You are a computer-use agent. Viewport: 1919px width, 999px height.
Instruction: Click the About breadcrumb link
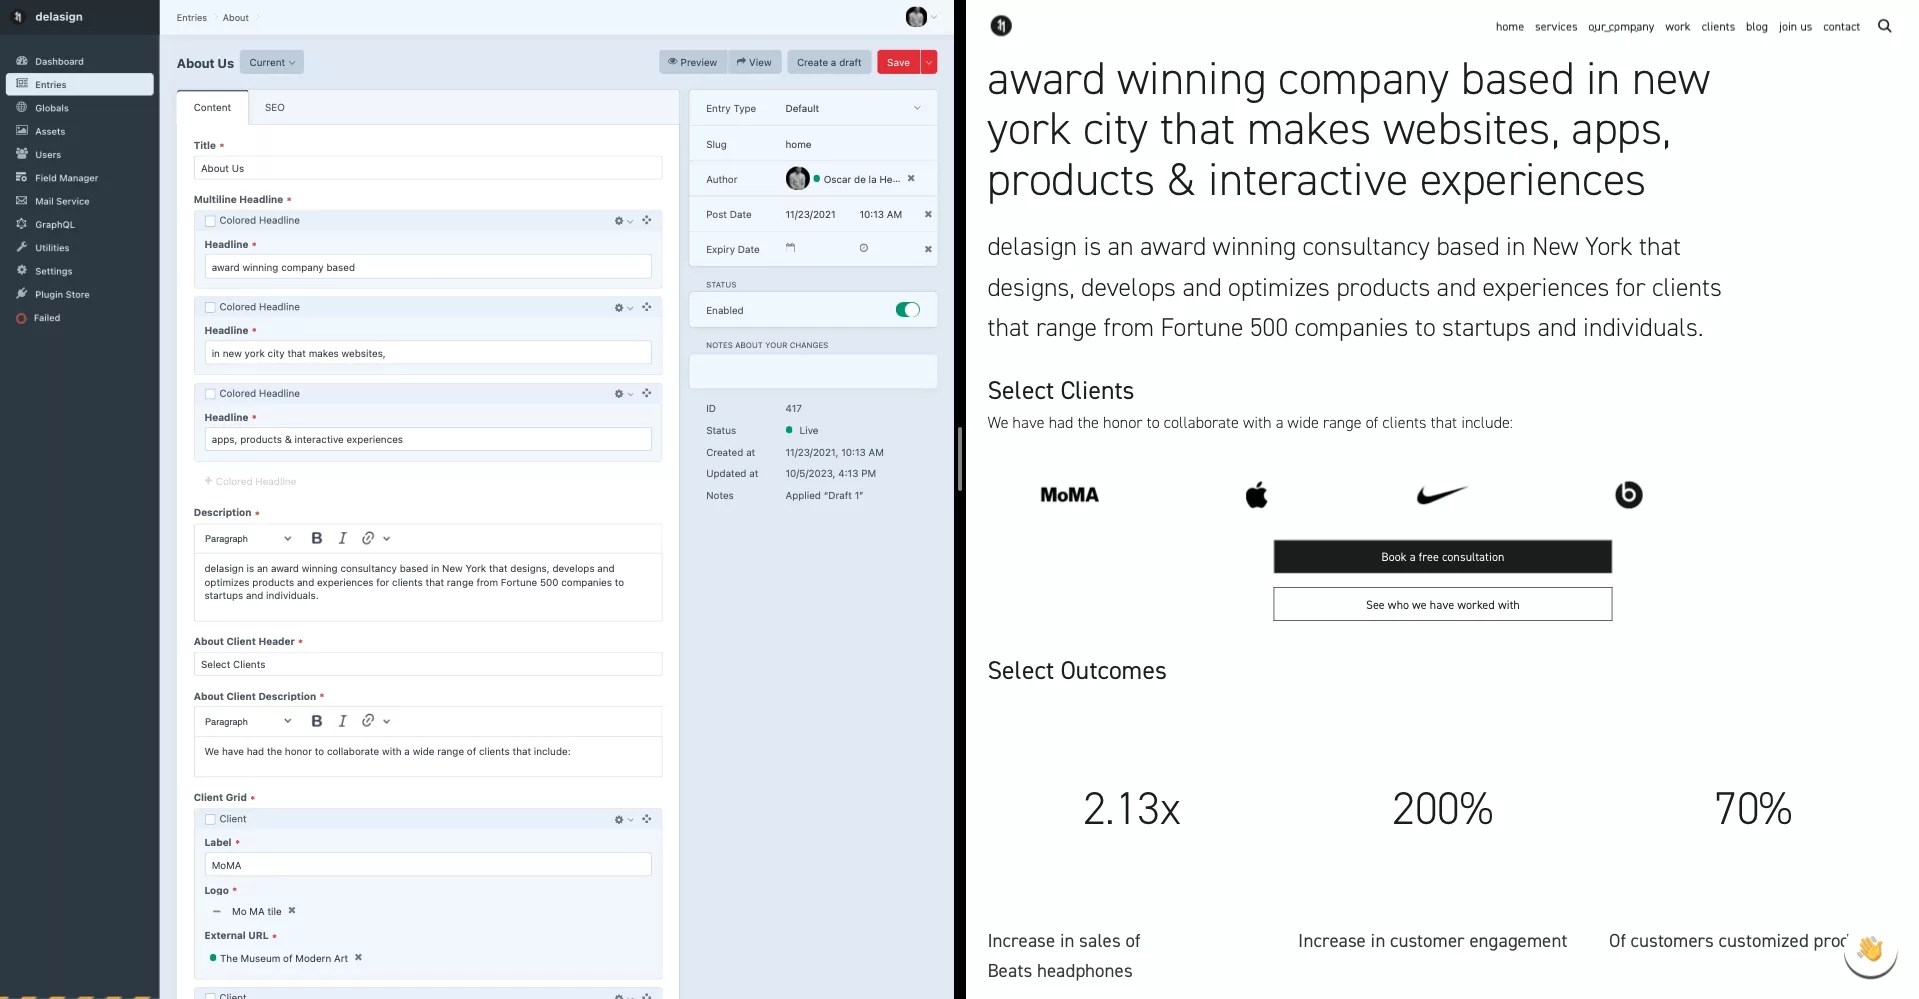tap(236, 18)
